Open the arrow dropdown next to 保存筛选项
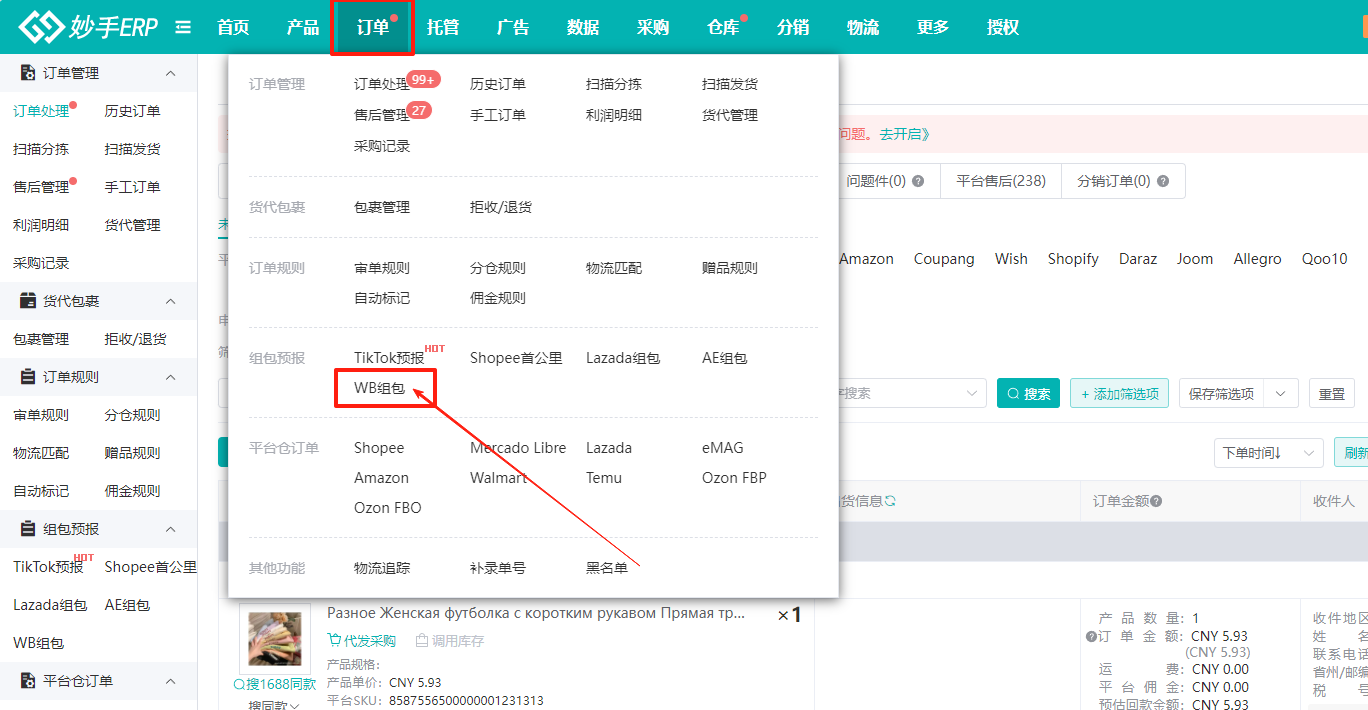 pos(1281,394)
